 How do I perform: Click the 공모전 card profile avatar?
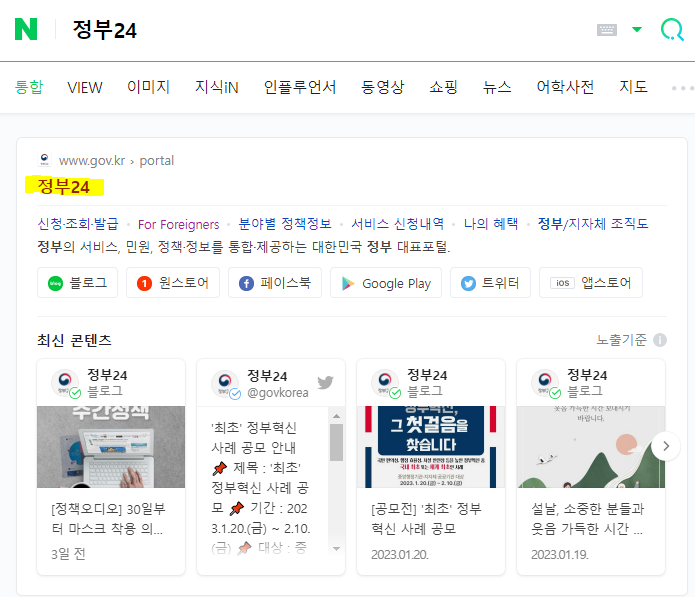385,382
